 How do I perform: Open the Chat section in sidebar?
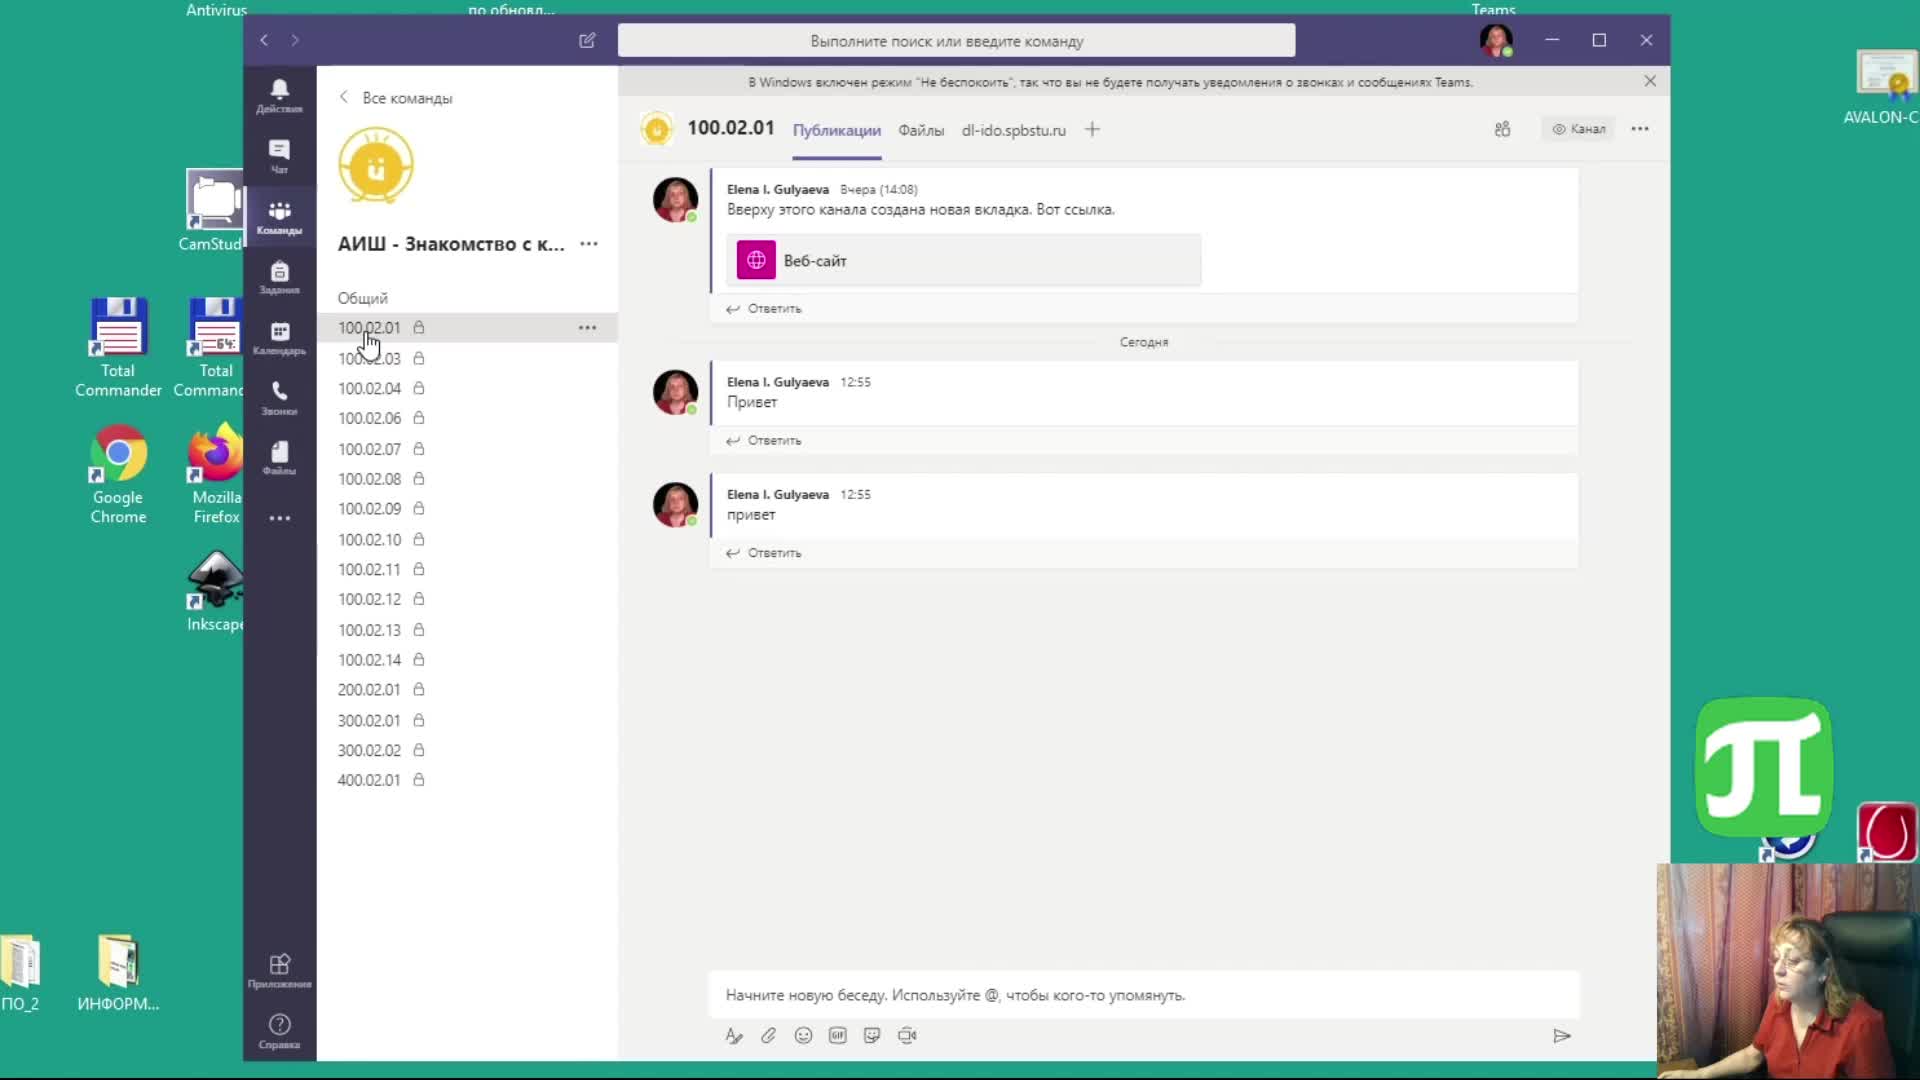(x=279, y=156)
